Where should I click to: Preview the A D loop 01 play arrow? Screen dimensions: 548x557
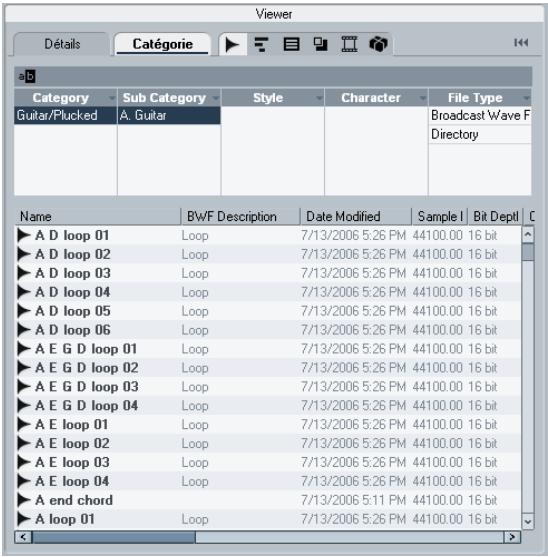point(24,235)
